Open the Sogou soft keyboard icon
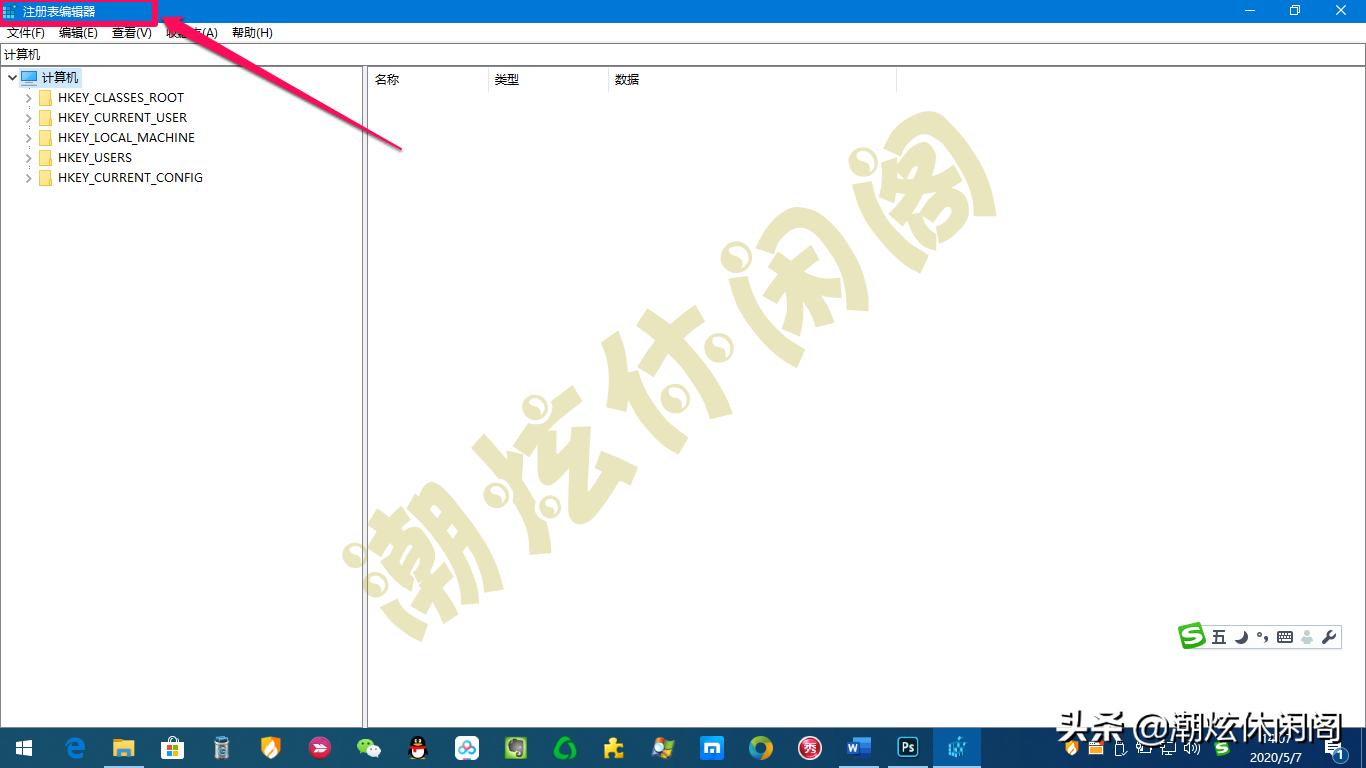This screenshot has height=768, width=1366. tap(1285, 637)
